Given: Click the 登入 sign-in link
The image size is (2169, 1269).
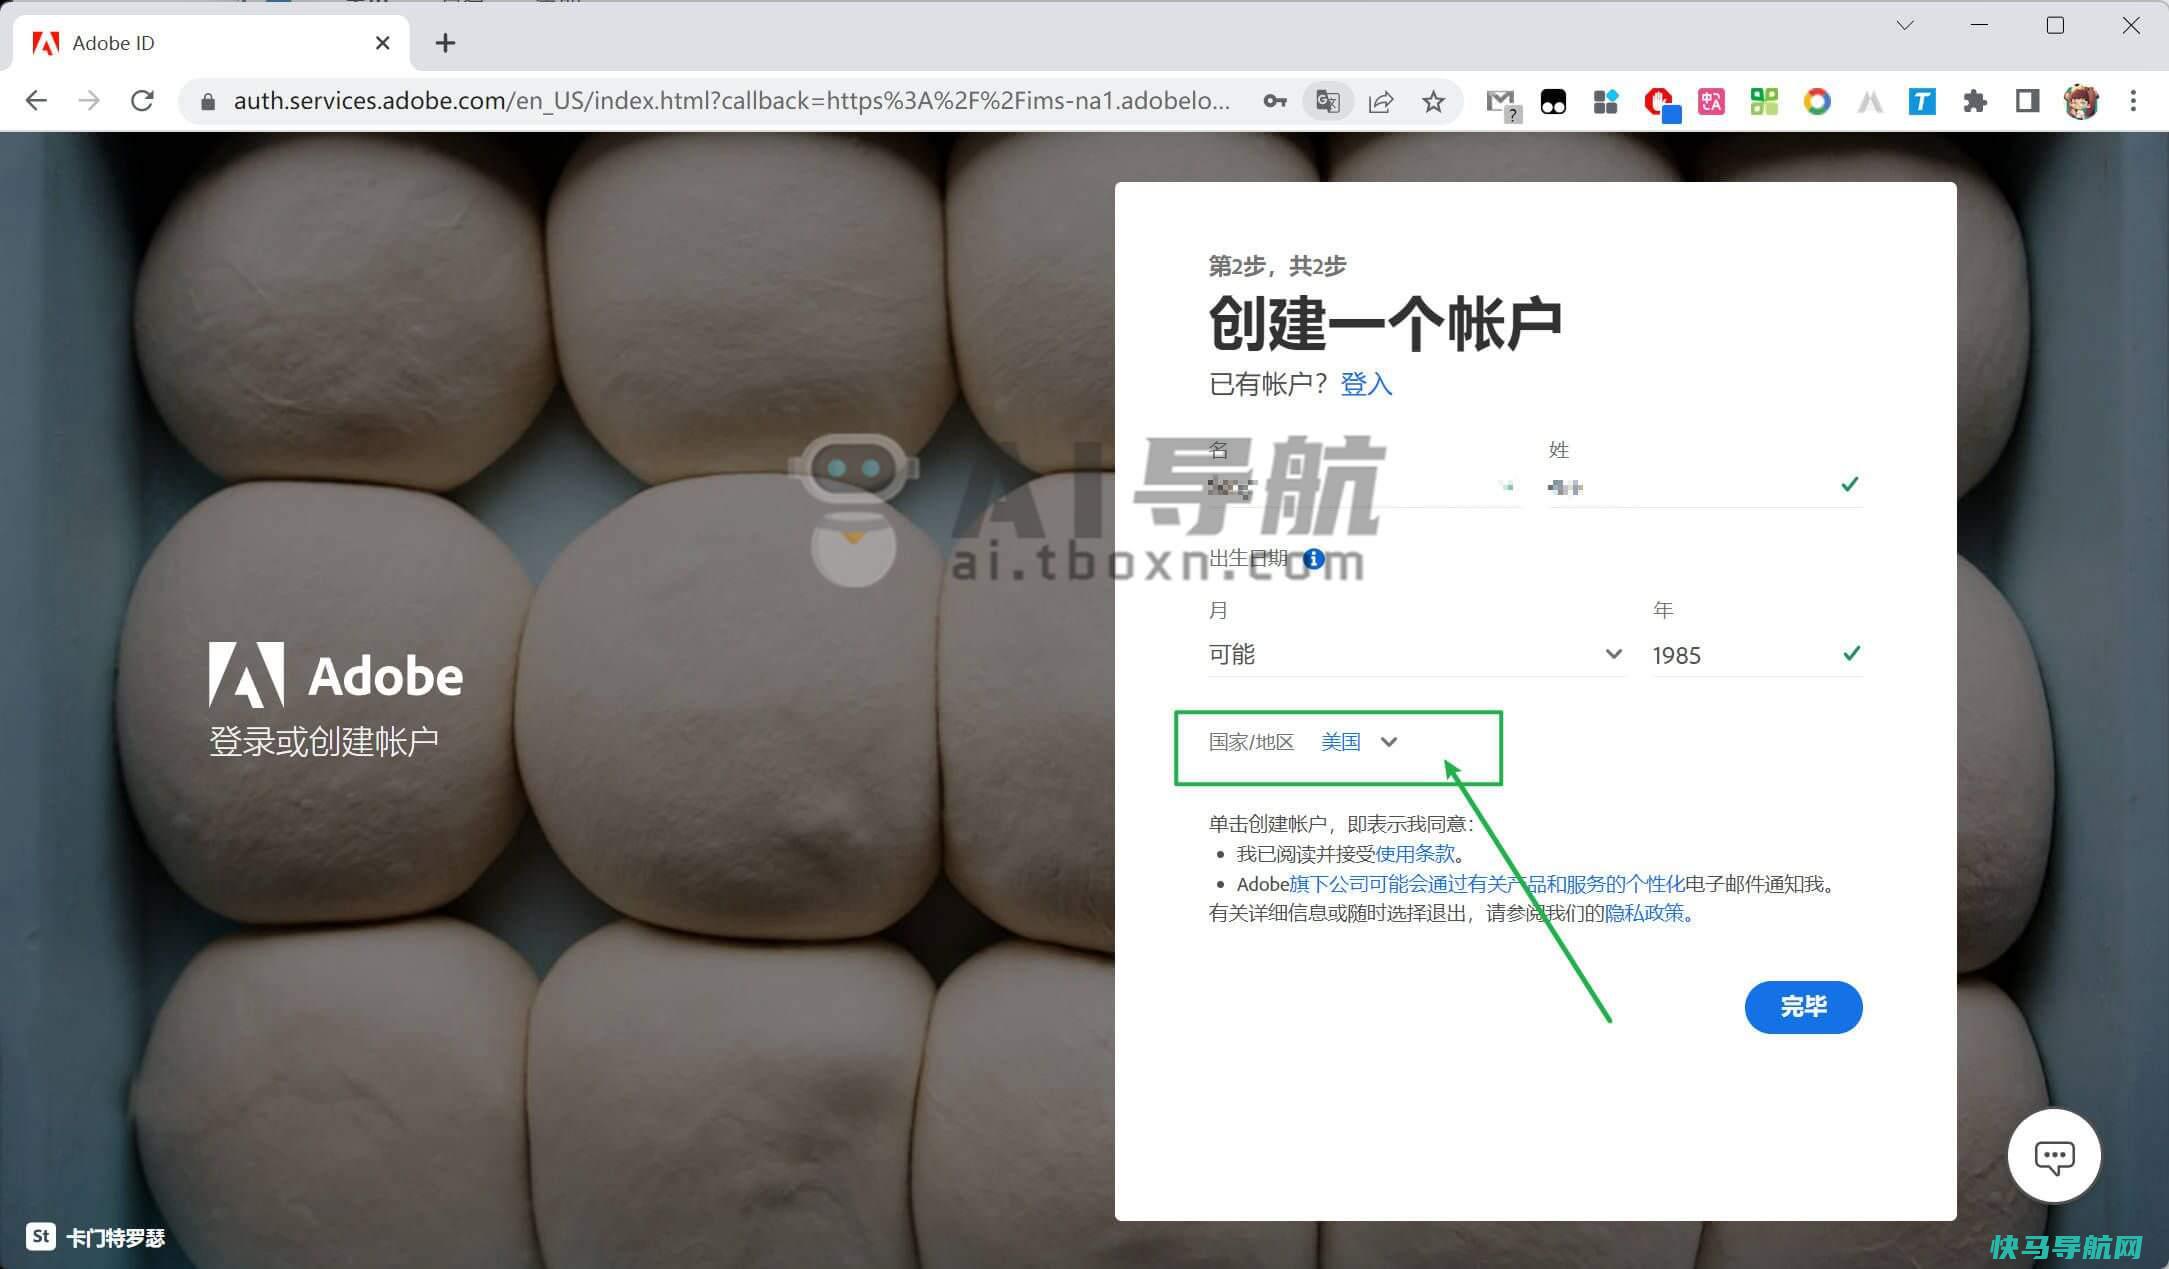Looking at the screenshot, I should coord(1365,384).
